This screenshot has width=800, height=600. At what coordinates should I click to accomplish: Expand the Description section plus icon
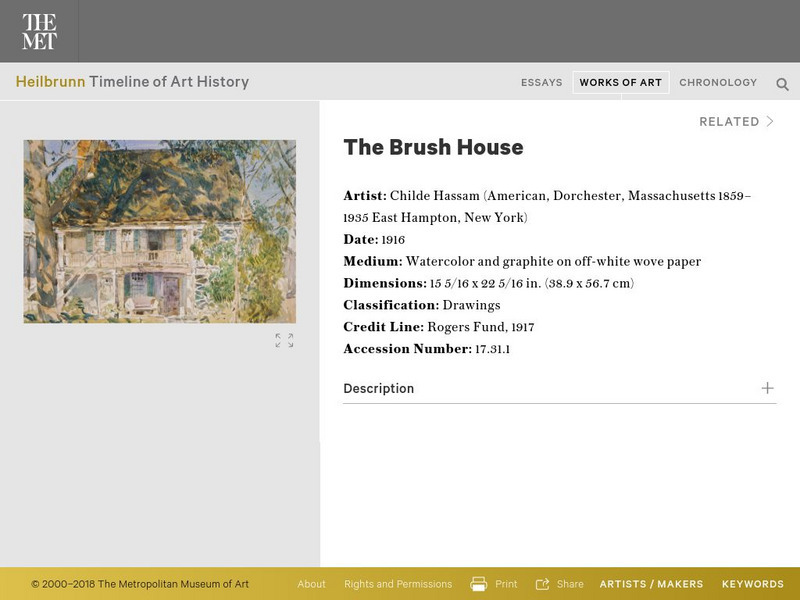(x=767, y=388)
